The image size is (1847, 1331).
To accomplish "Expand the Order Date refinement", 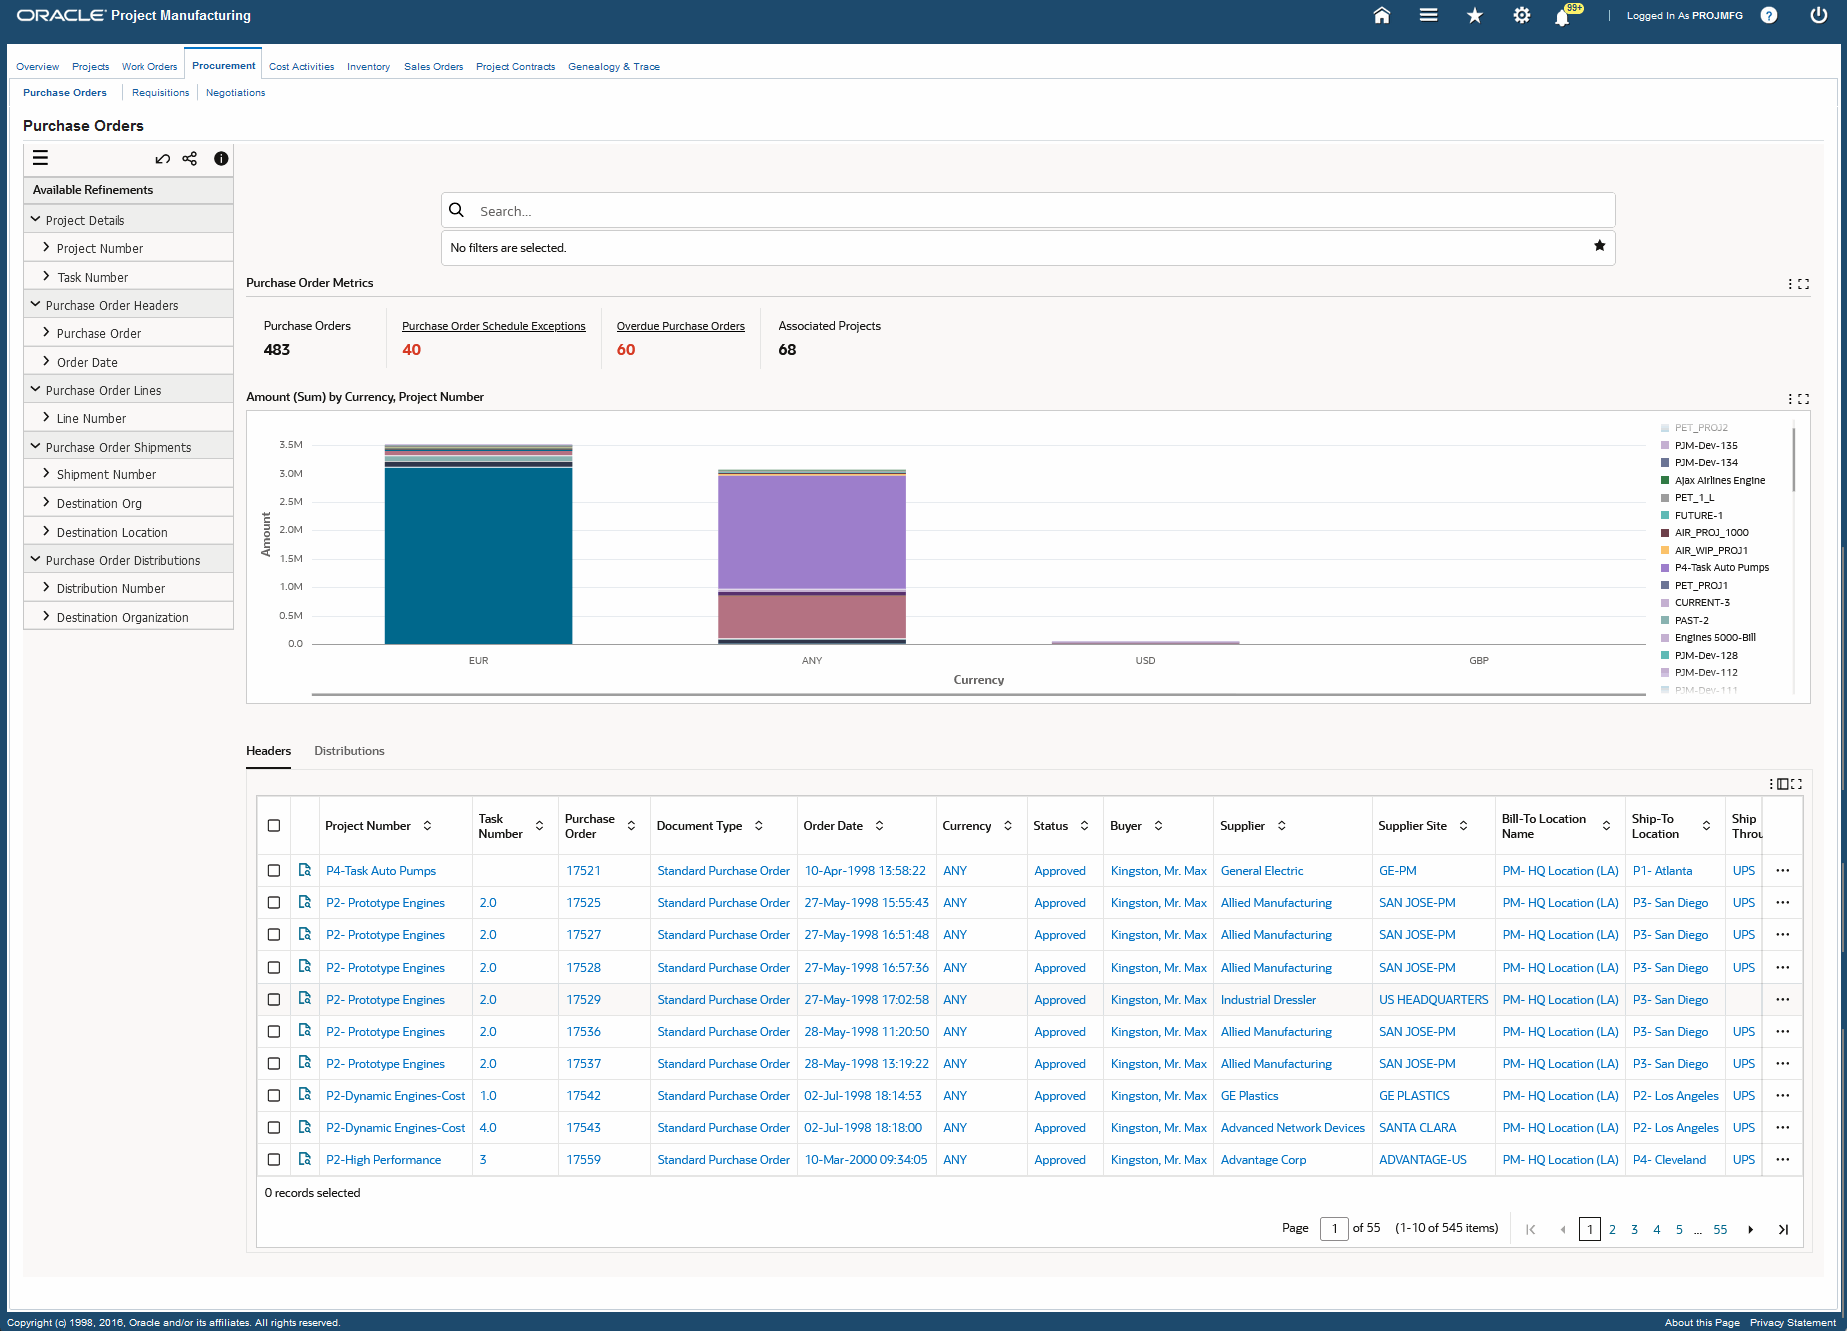I will pyautogui.click(x=46, y=361).
